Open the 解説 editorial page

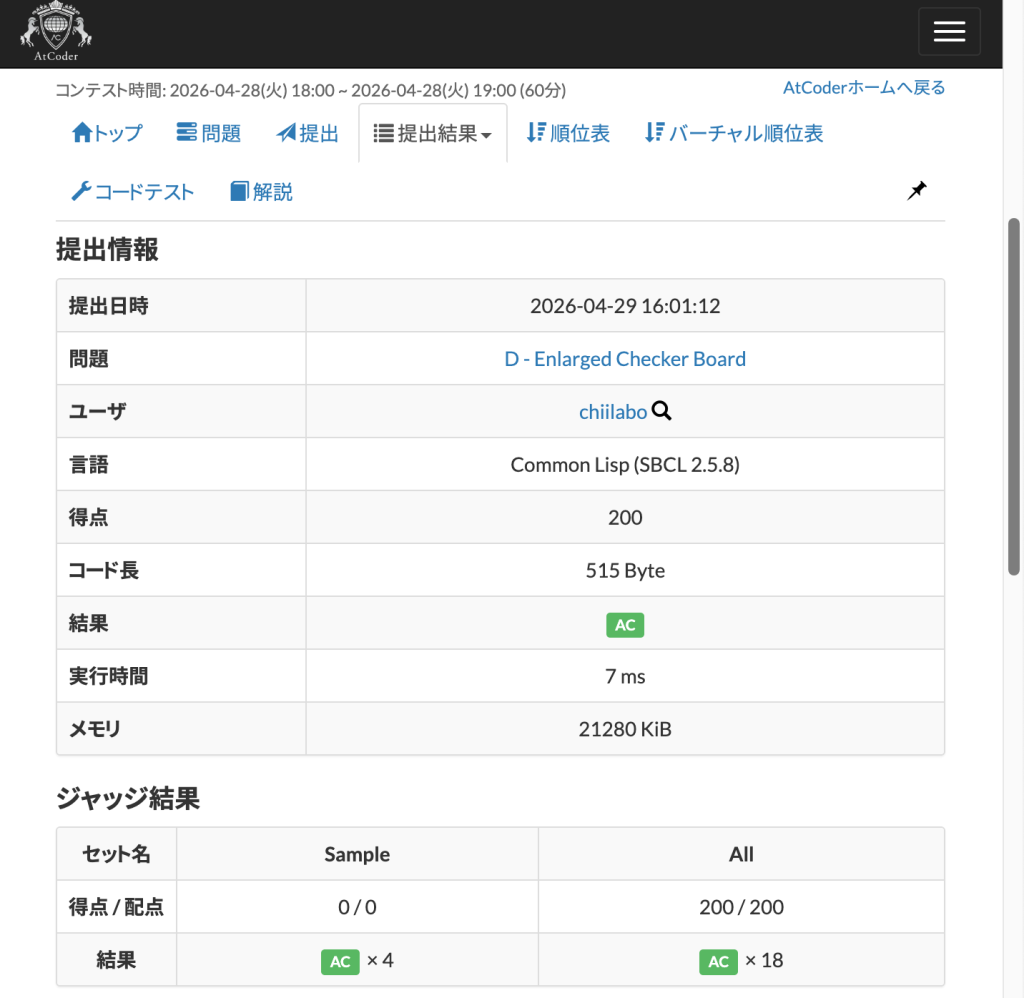point(261,192)
